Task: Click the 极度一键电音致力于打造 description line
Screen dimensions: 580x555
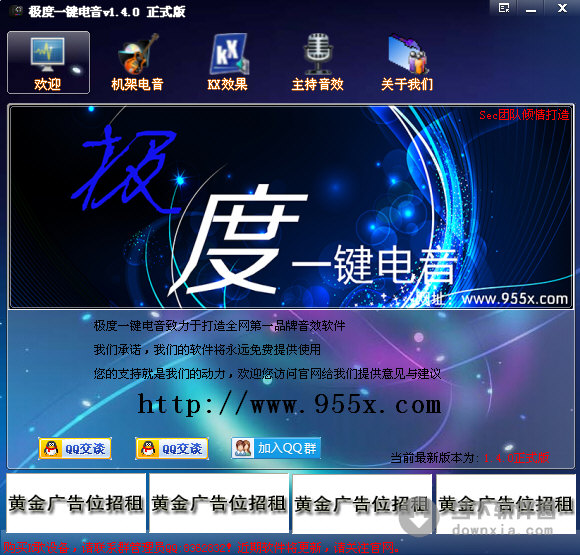Action: tap(219, 326)
